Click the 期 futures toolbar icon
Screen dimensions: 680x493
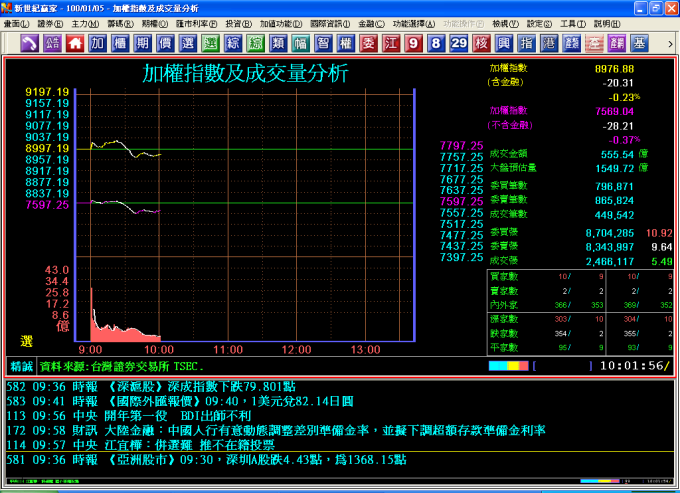point(142,43)
